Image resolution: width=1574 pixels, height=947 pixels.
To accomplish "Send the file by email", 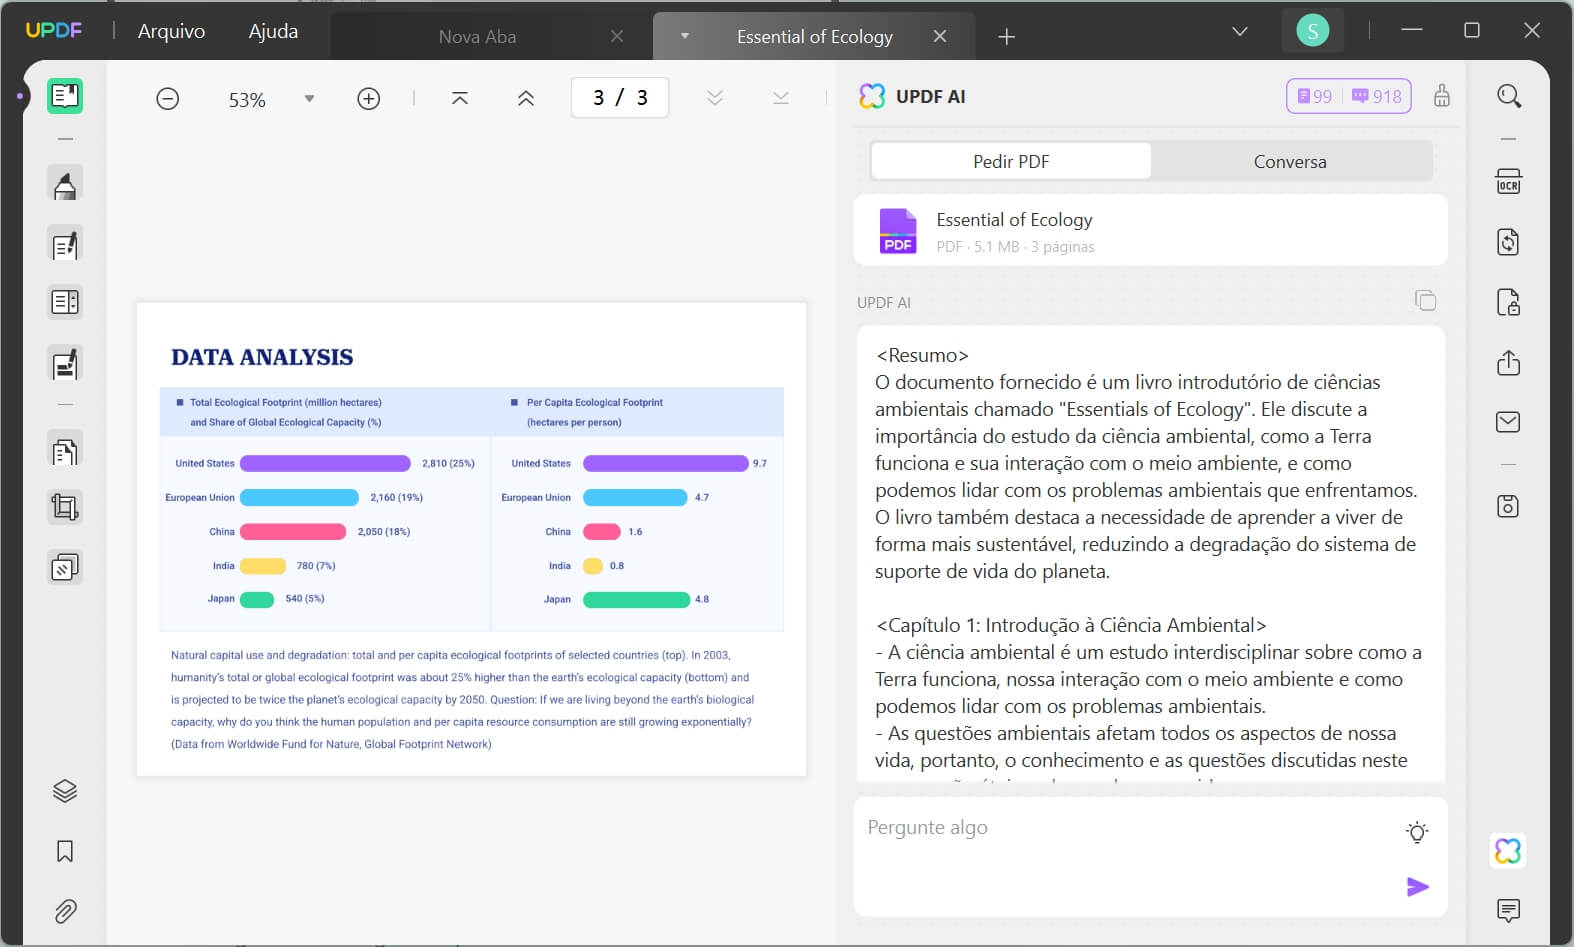I will point(1508,422).
